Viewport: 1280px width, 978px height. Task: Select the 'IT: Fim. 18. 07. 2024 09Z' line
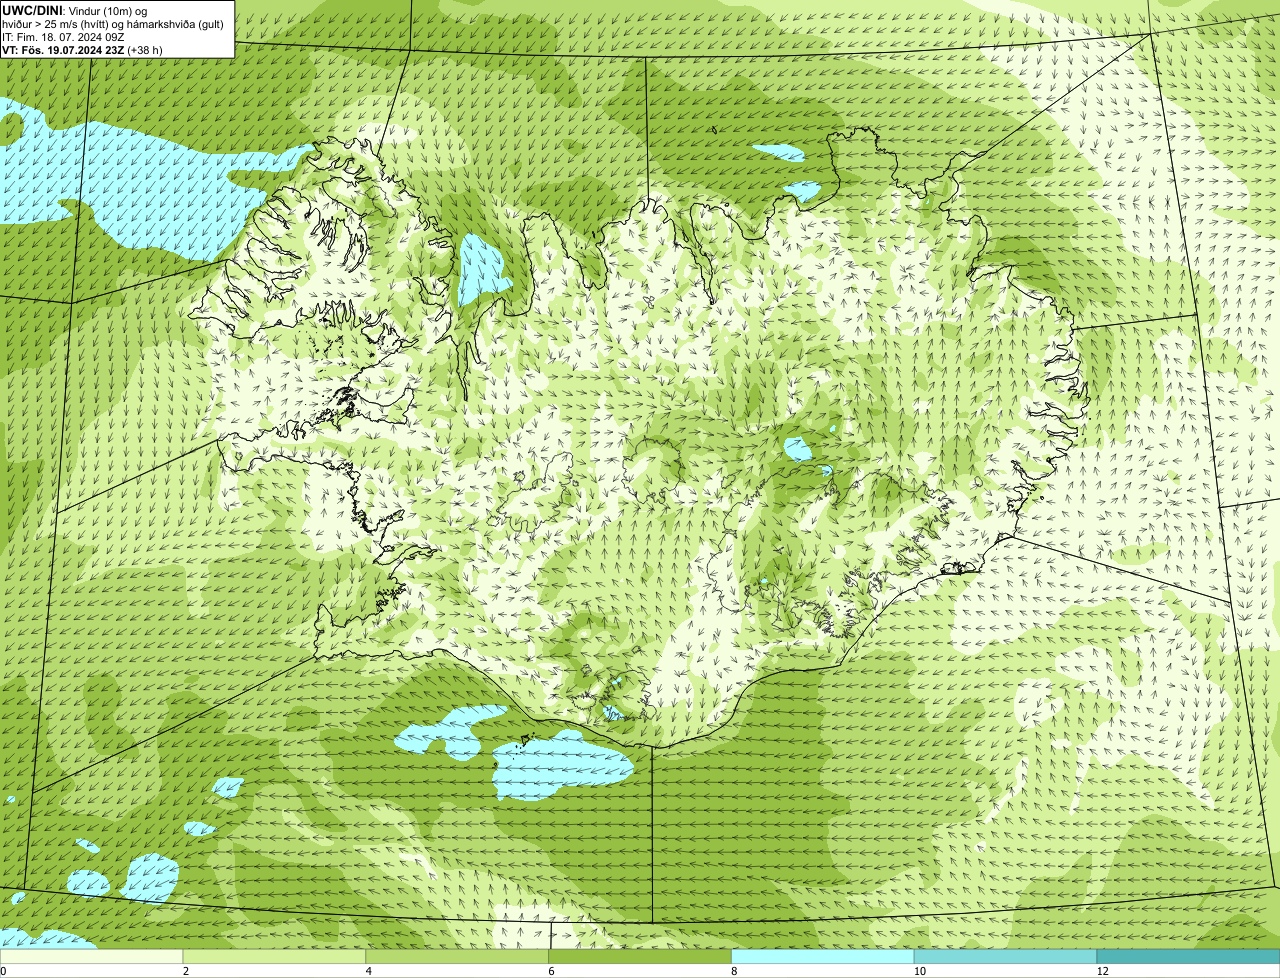64,36
